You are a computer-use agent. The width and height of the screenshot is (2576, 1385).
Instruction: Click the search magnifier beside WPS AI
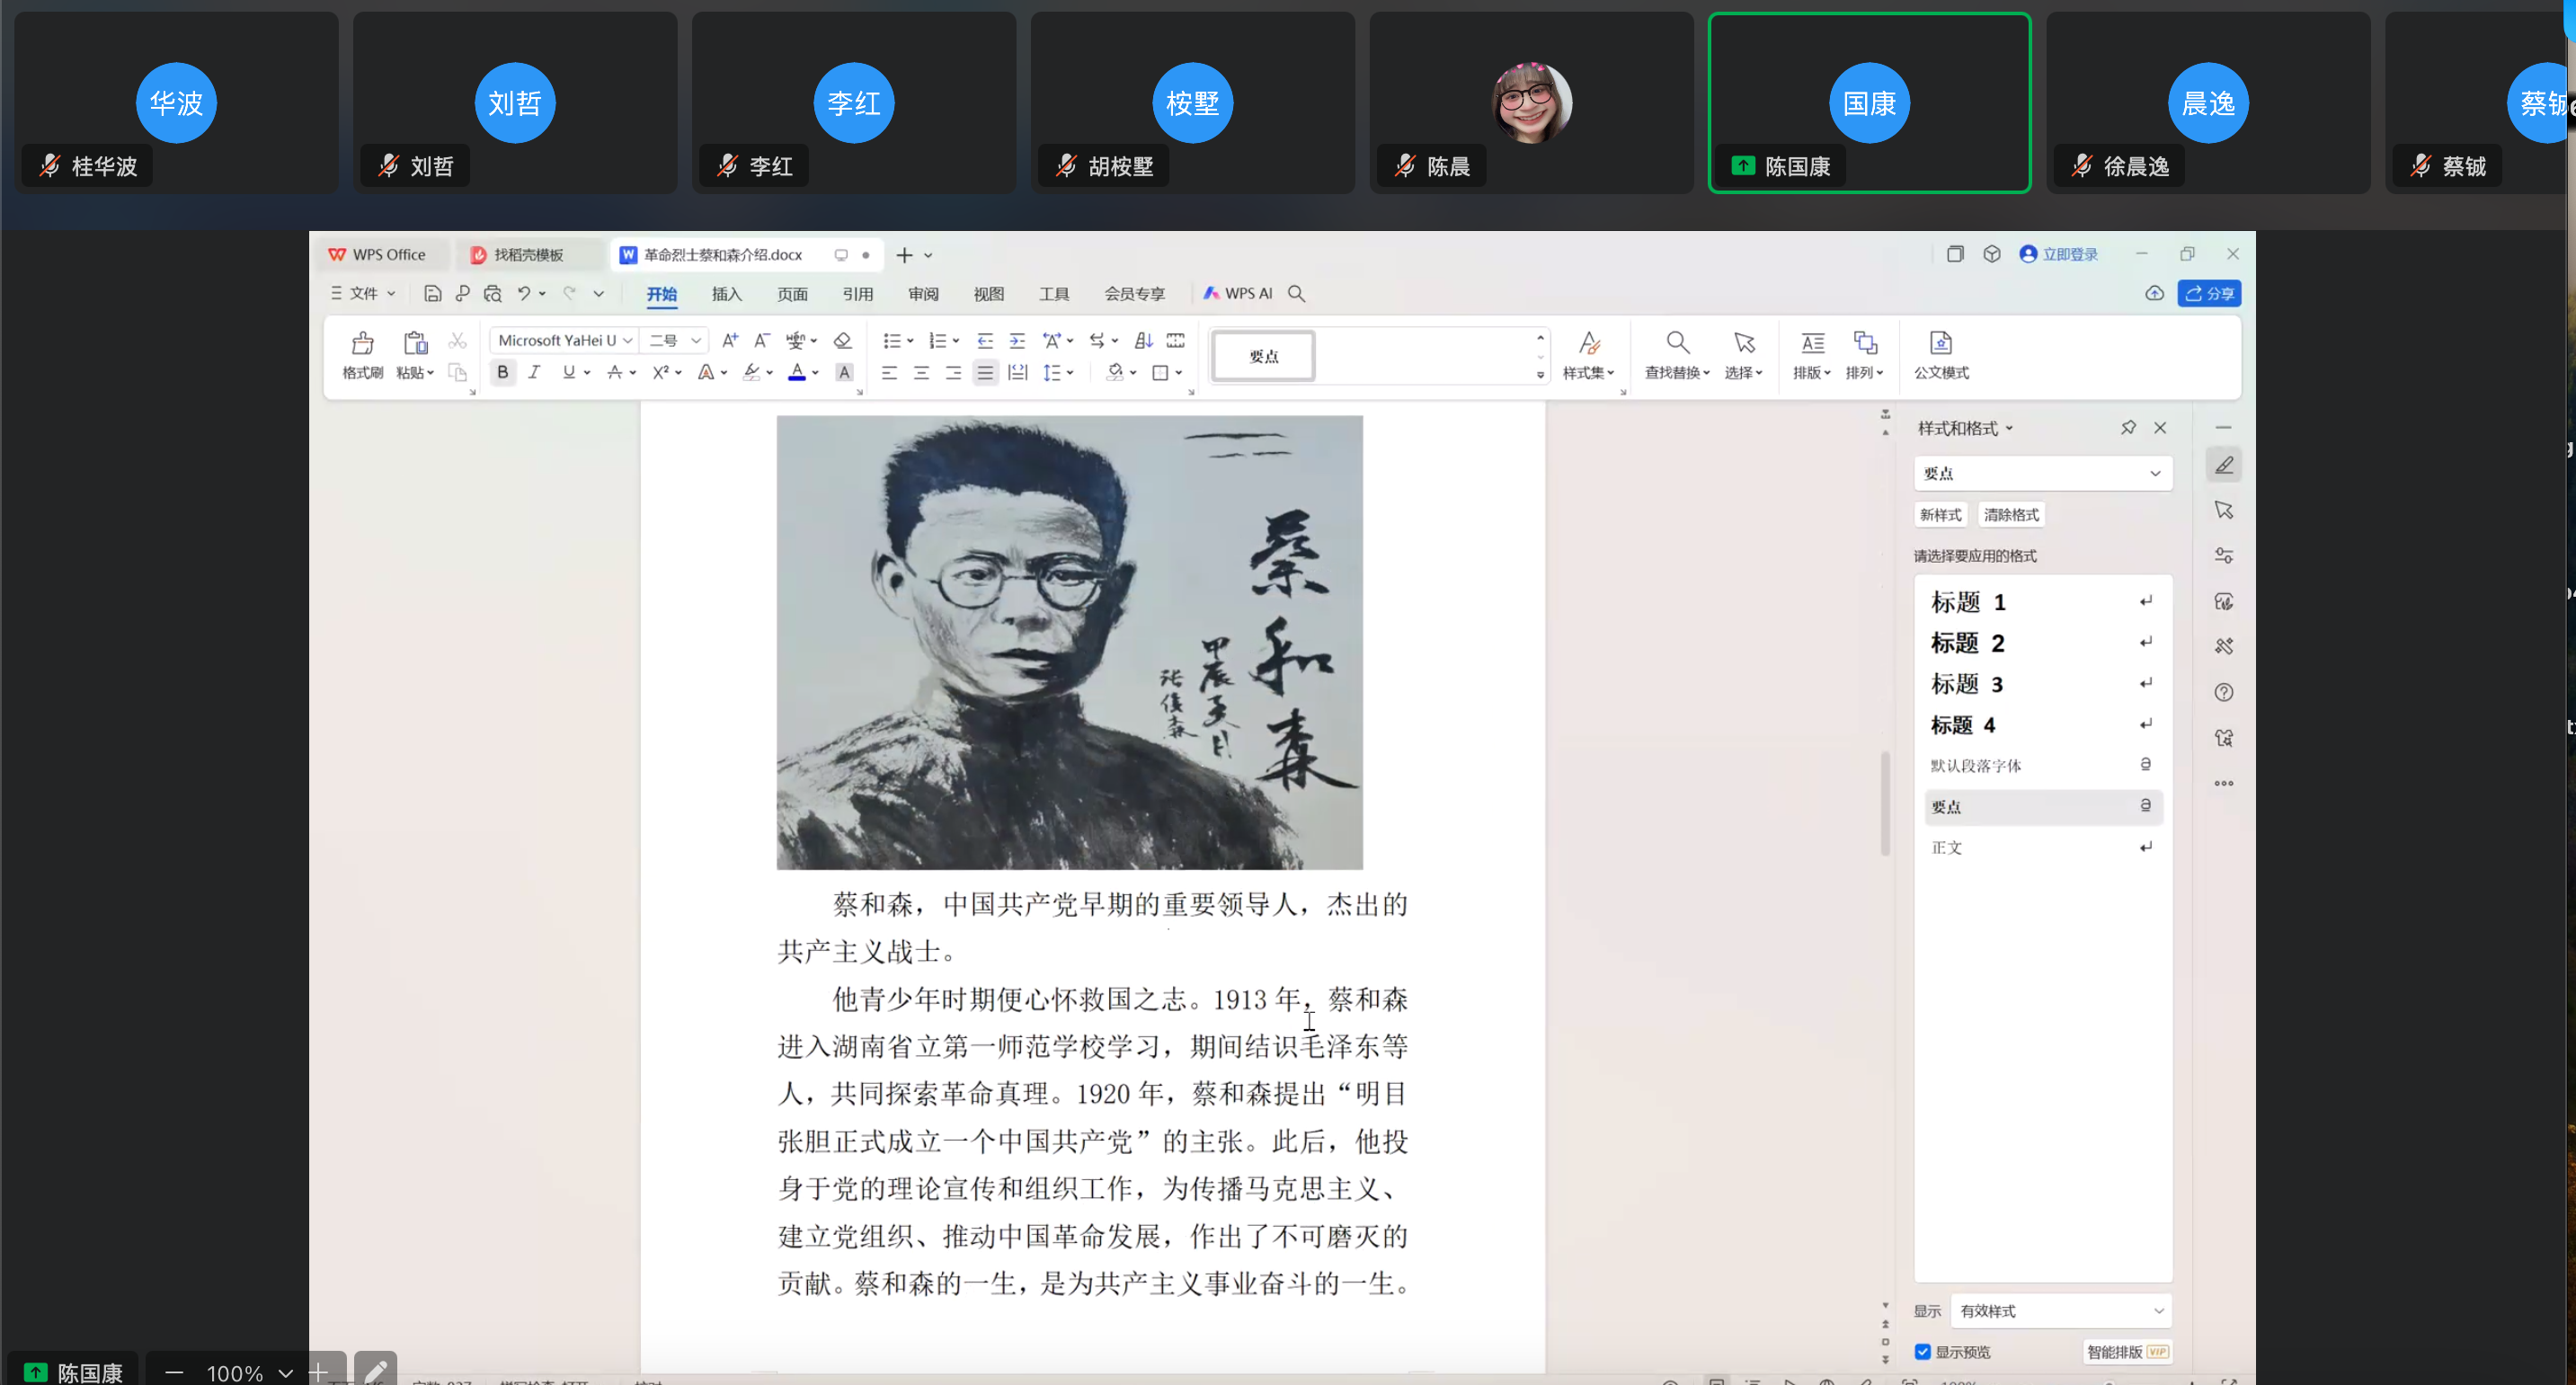coord(1296,293)
